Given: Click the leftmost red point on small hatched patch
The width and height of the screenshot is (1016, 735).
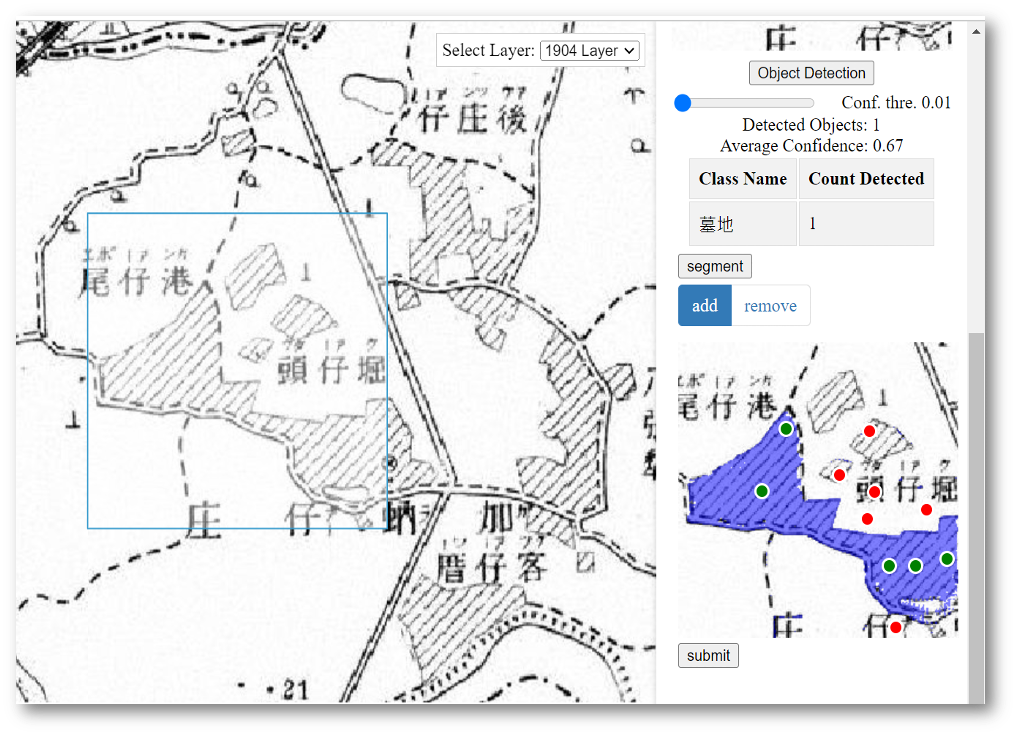Looking at the screenshot, I should tap(839, 475).
